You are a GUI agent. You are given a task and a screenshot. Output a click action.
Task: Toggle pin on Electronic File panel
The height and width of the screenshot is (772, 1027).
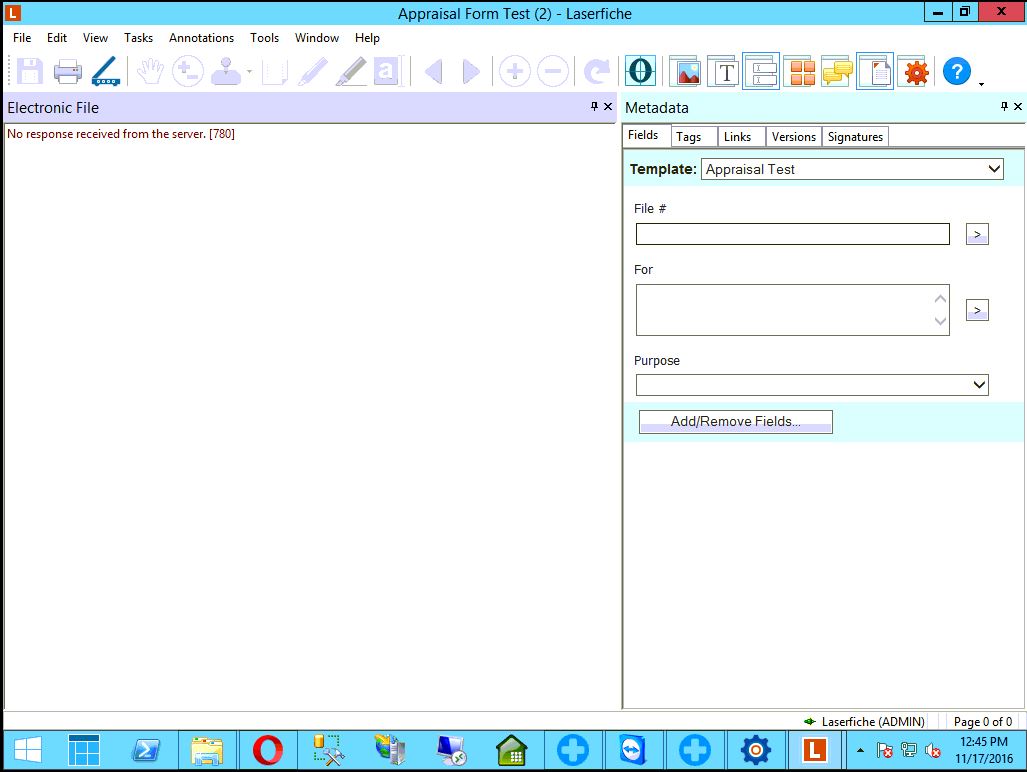tap(594, 107)
